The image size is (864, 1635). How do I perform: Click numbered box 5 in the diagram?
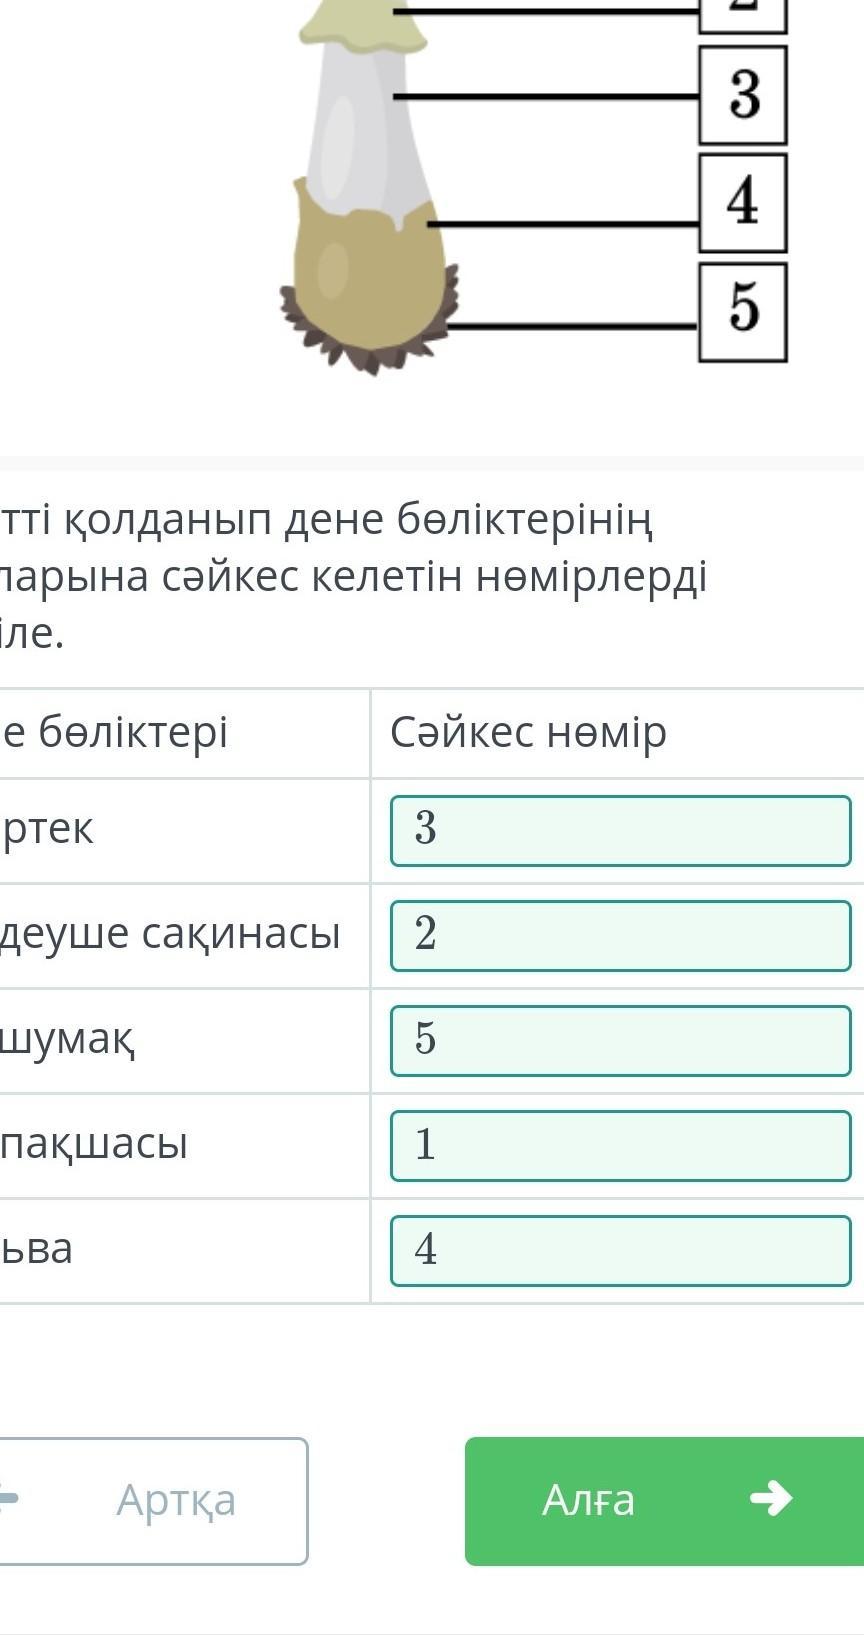pos(743,311)
